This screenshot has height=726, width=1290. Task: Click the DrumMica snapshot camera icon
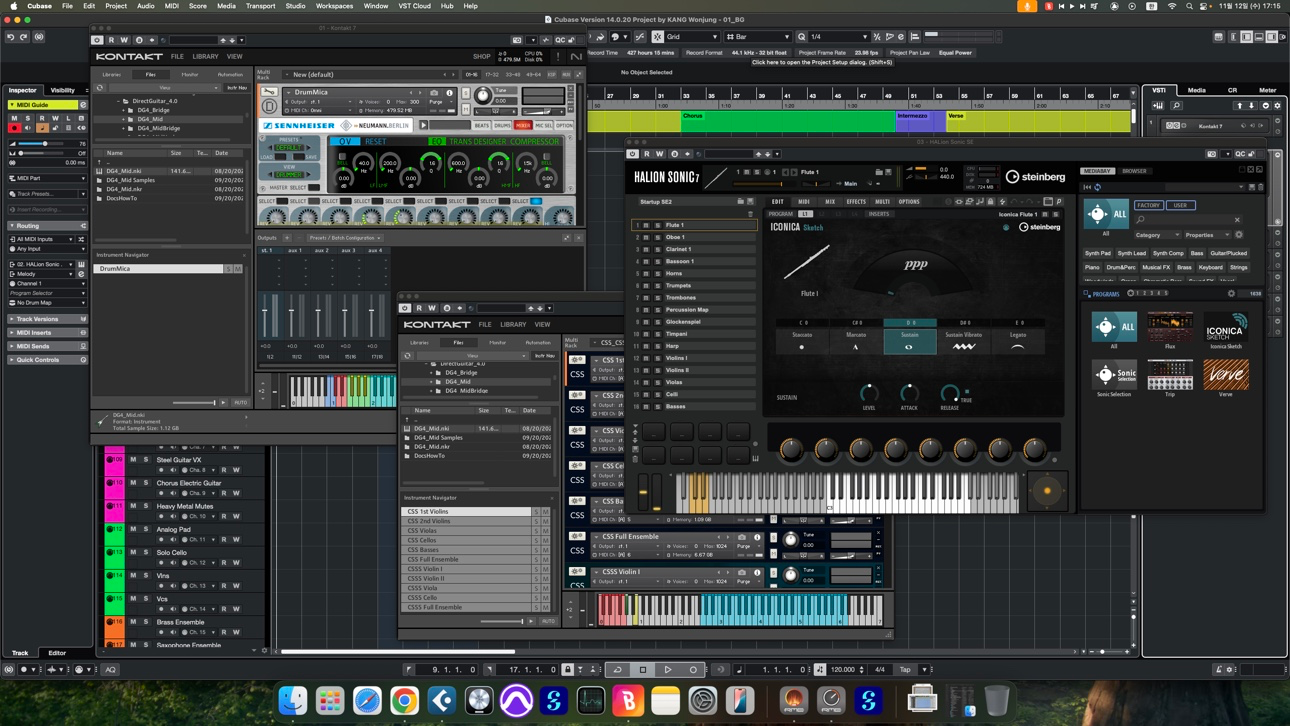[434, 92]
